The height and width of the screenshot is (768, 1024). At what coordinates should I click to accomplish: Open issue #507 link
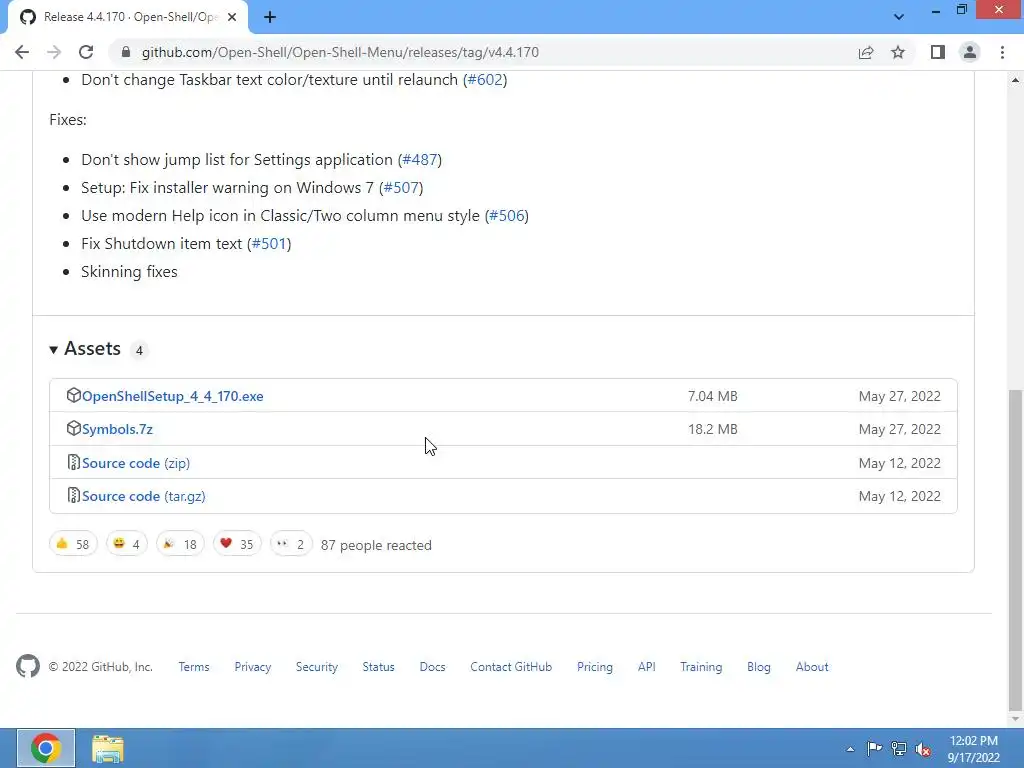tap(401, 188)
